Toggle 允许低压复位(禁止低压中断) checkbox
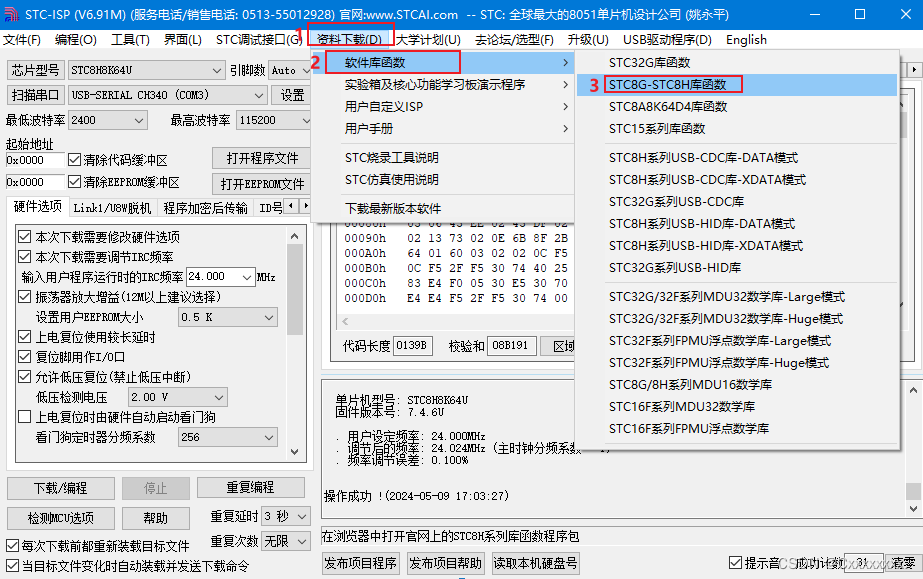923x579 pixels. click(x=25, y=377)
